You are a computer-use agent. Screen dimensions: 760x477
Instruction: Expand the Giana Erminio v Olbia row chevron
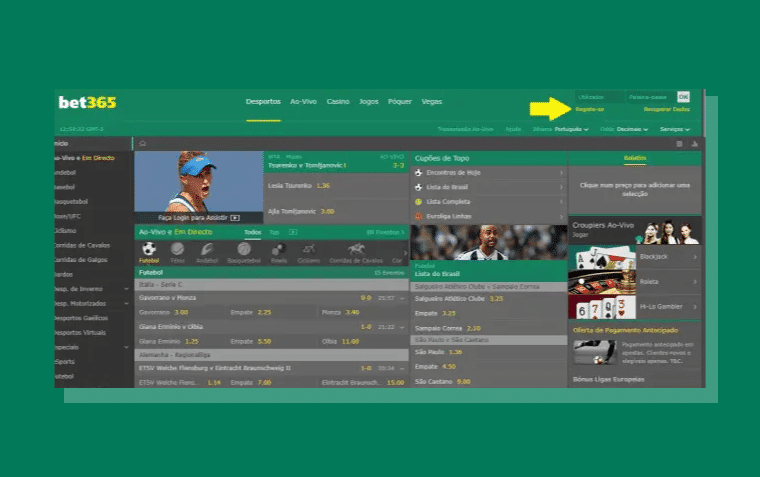(402, 327)
